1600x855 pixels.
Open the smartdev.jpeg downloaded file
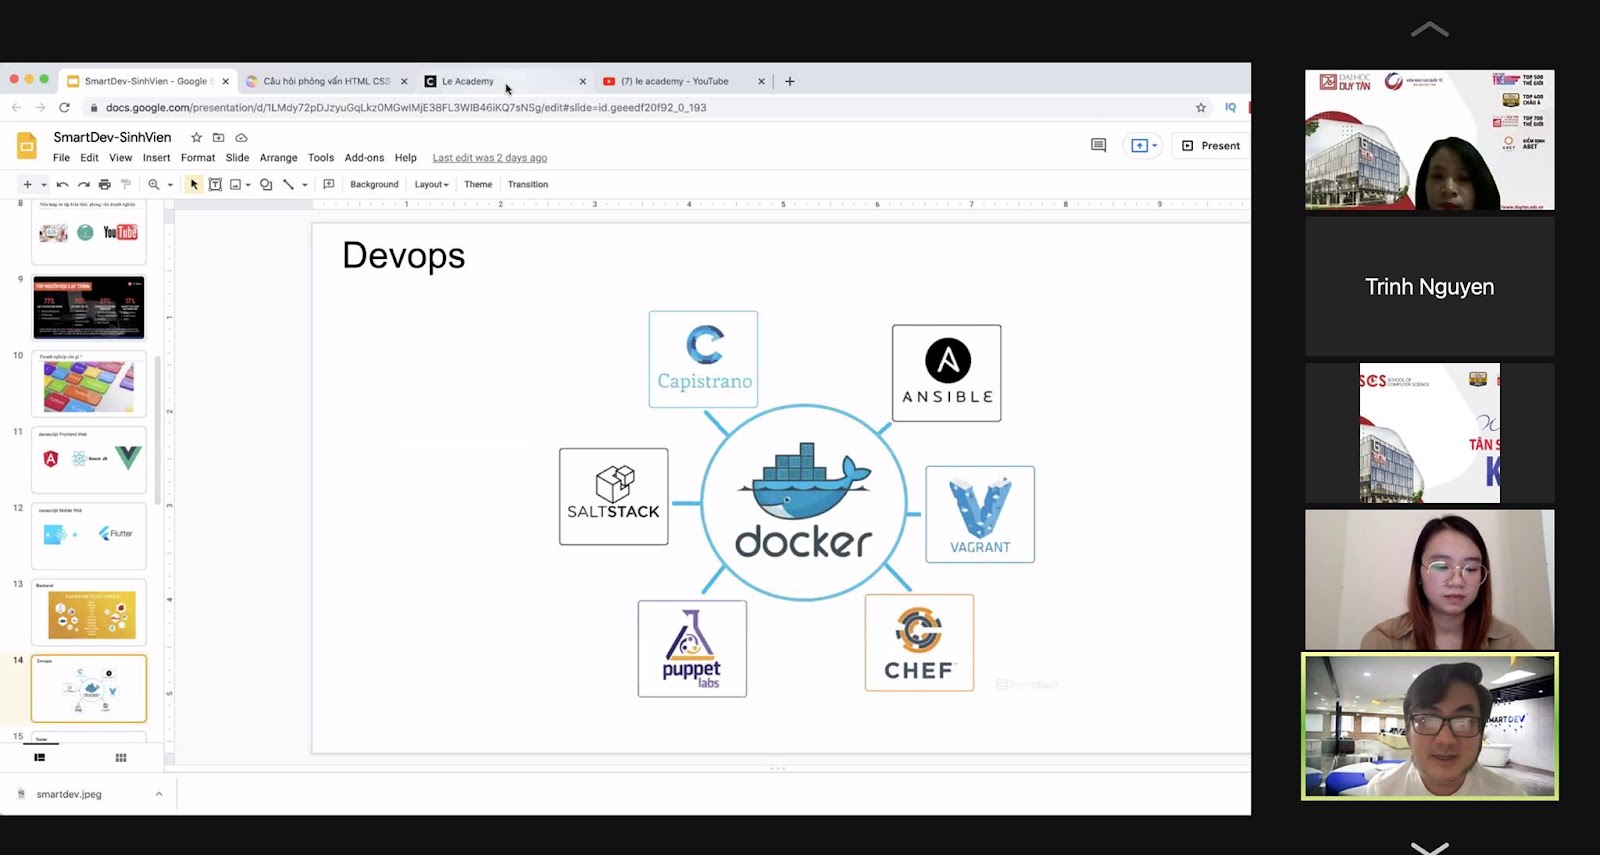[69, 794]
